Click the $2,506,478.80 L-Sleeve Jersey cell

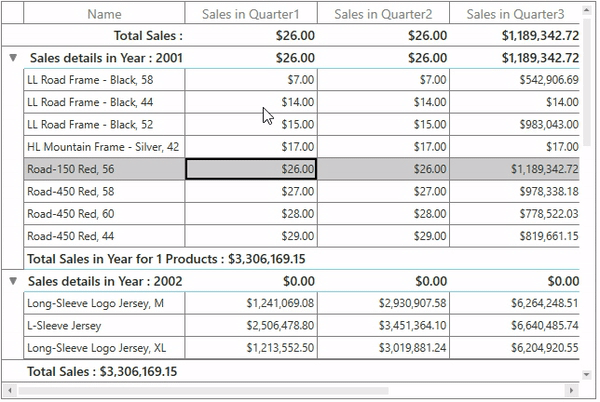pyautogui.click(x=251, y=326)
